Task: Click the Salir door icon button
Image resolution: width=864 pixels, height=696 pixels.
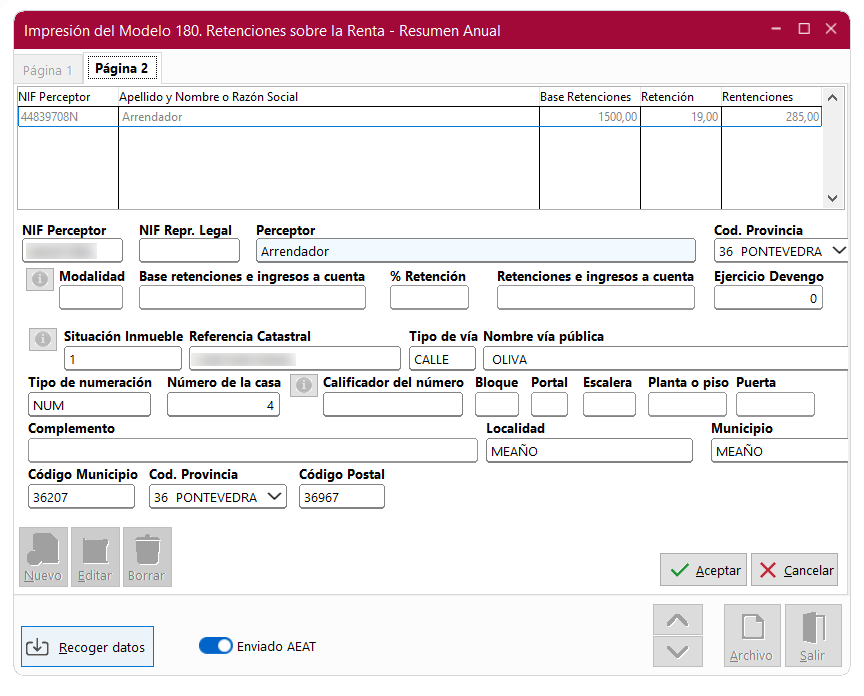Action: (x=812, y=636)
